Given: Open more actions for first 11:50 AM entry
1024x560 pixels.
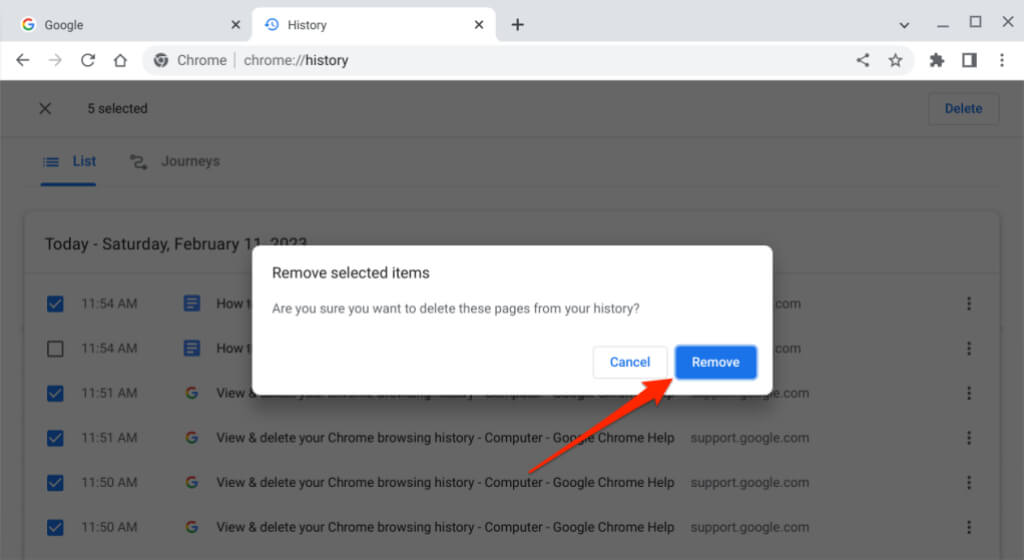Looking at the screenshot, I should (968, 482).
